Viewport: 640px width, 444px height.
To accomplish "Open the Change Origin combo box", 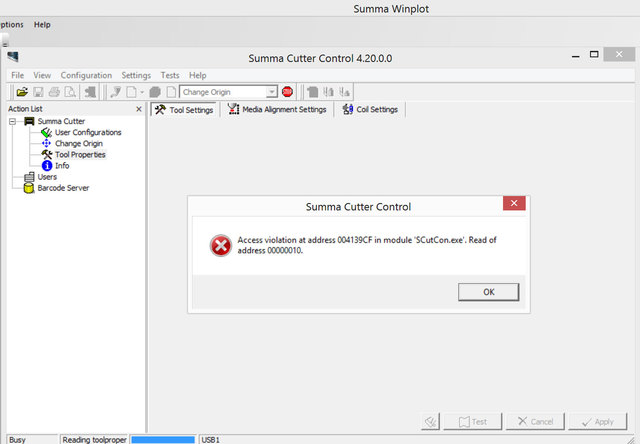I will (272, 92).
